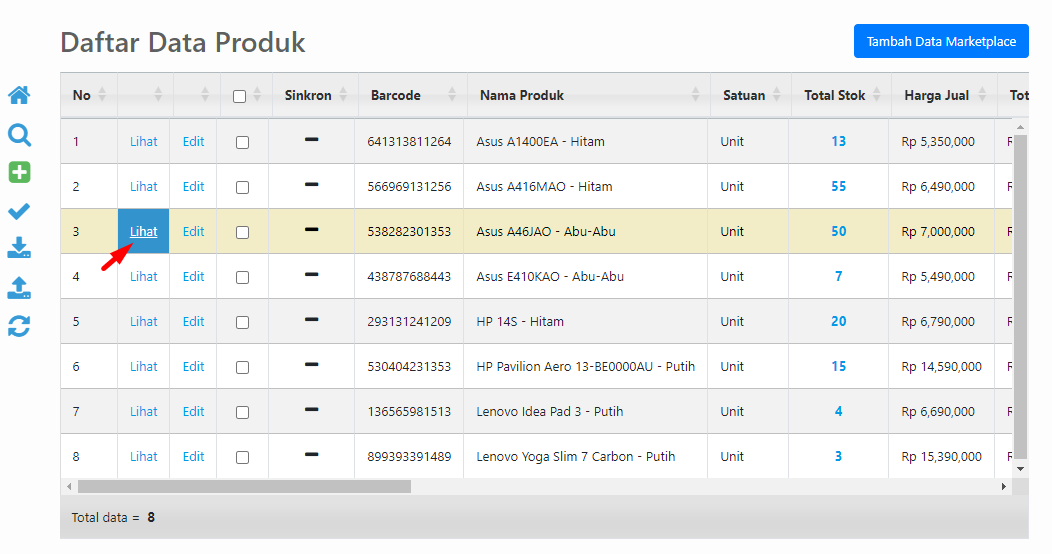Click total stock 4 for Lenovo Idea Pad
The width and height of the screenshot is (1052, 554).
[x=839, y=411]
